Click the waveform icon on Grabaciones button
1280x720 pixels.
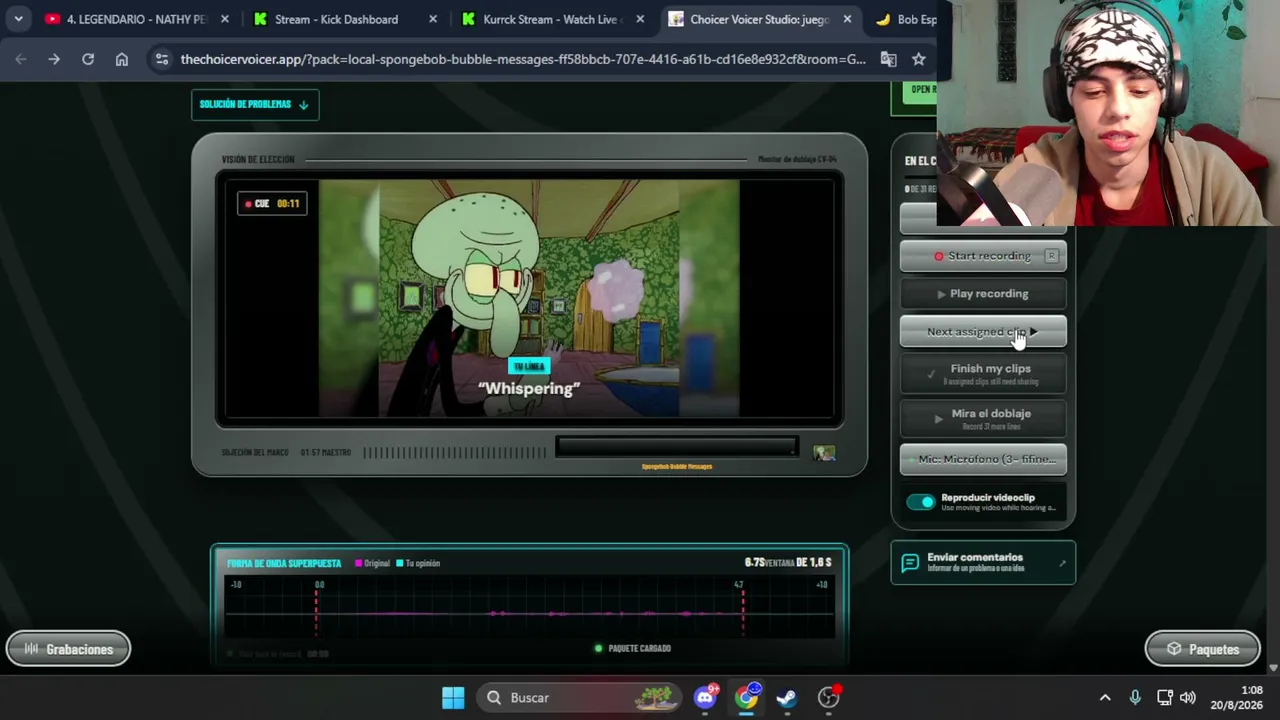click(31, 649)
